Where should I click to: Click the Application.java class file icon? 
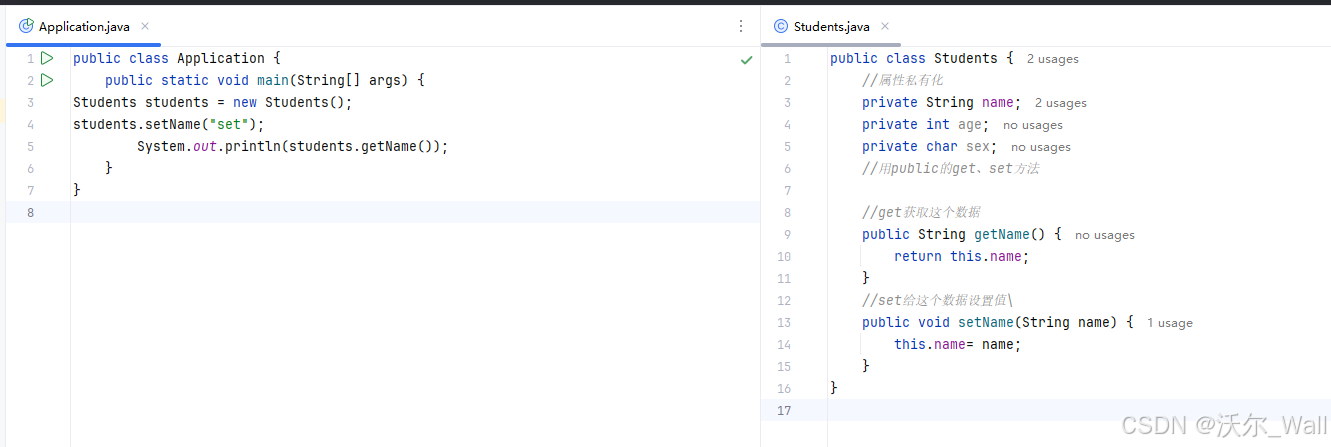click(26, 26)
